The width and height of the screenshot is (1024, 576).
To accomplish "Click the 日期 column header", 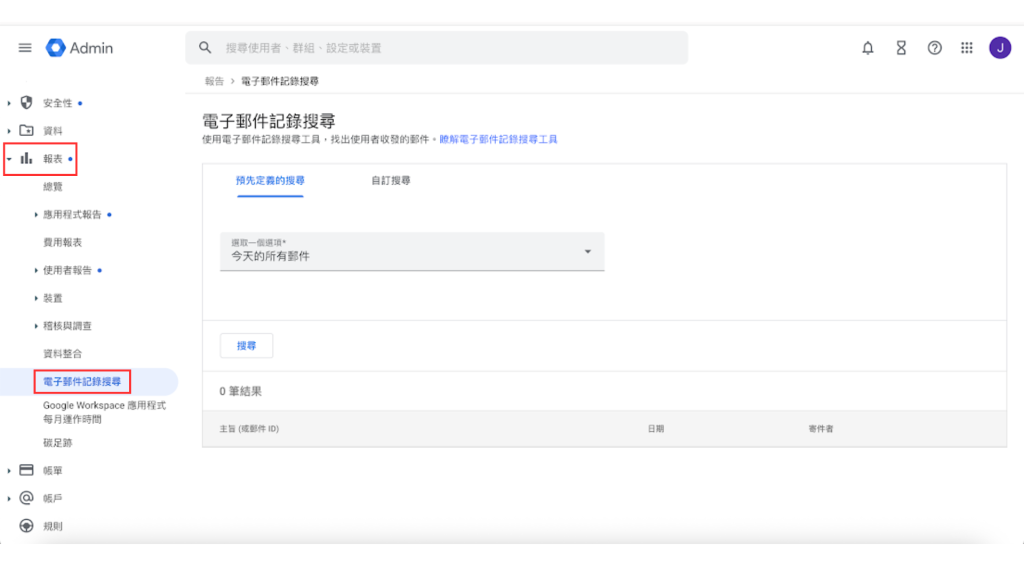I will coord(656,429).
